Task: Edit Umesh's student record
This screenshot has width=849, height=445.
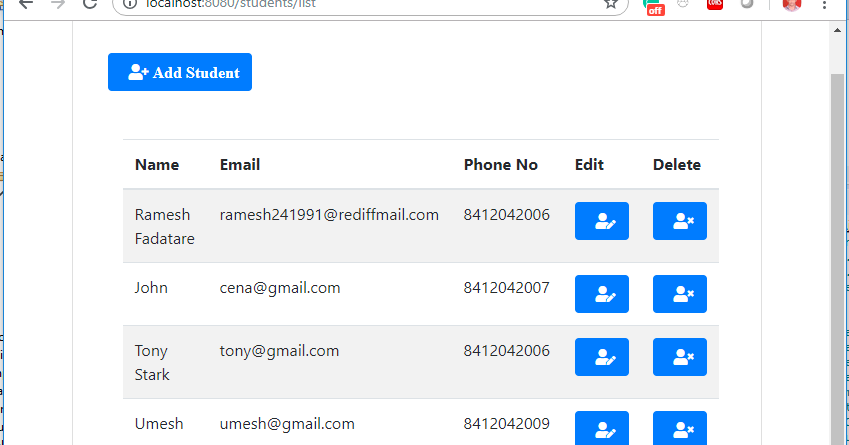Action: (x=601, y=429)
